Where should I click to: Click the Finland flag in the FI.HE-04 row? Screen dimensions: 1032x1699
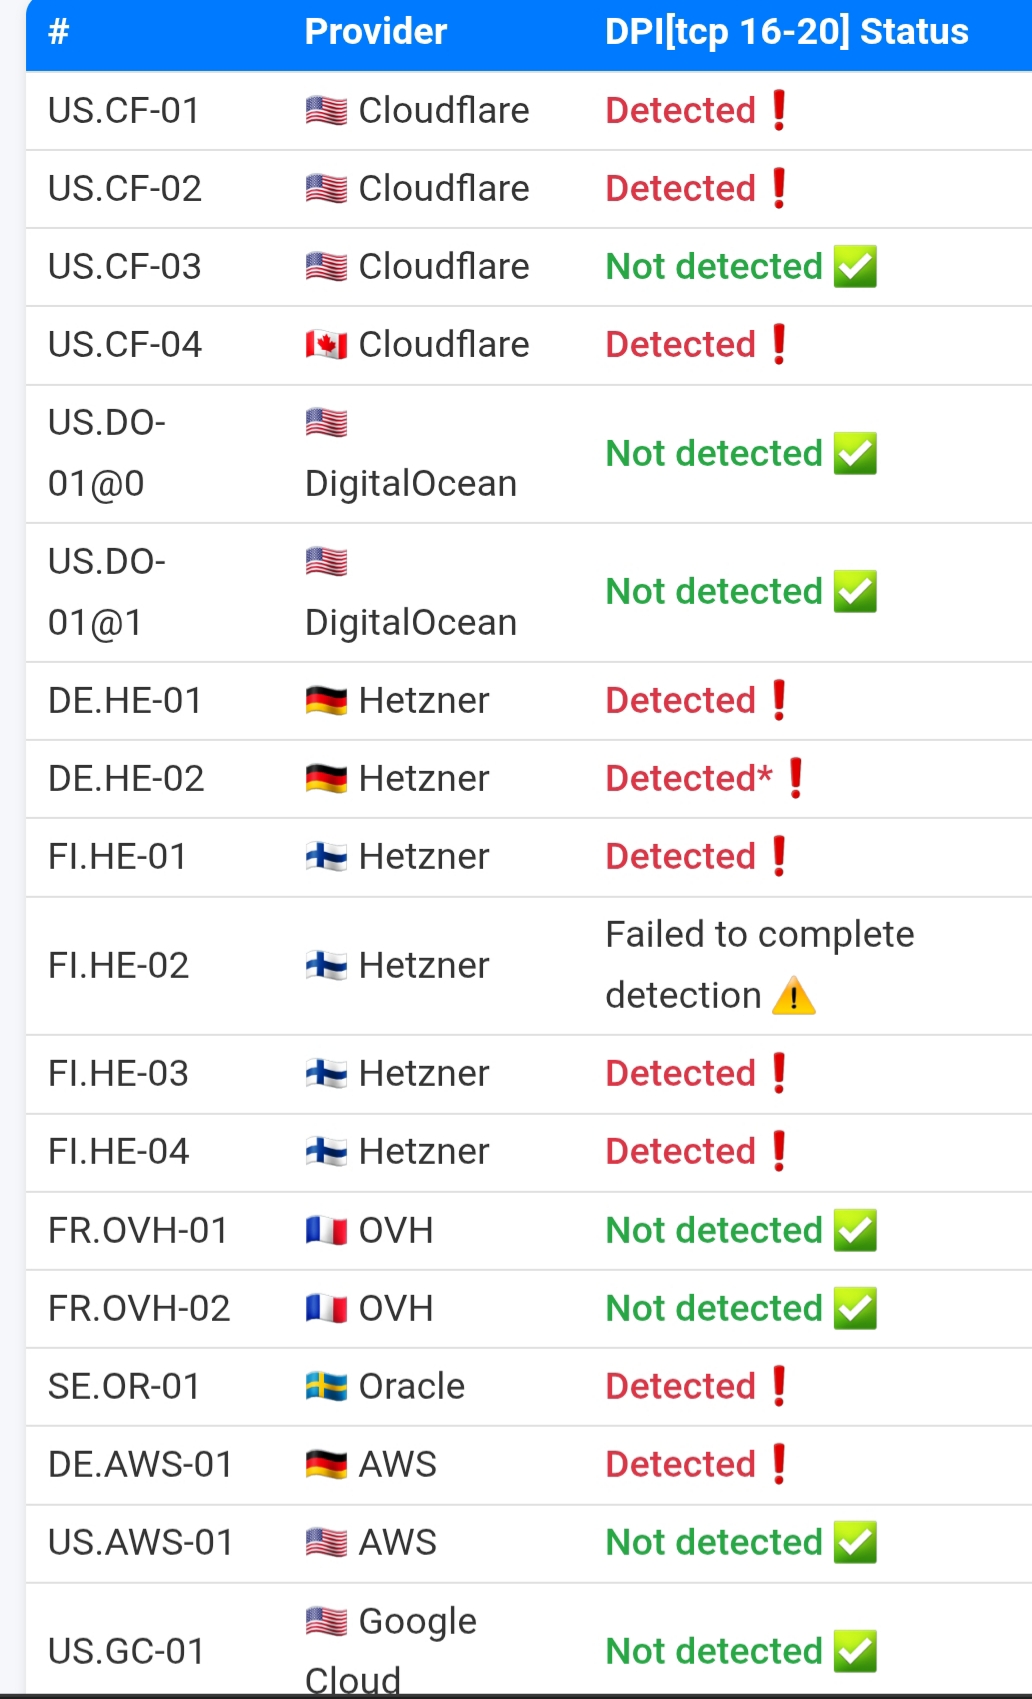pos(326,1152)
